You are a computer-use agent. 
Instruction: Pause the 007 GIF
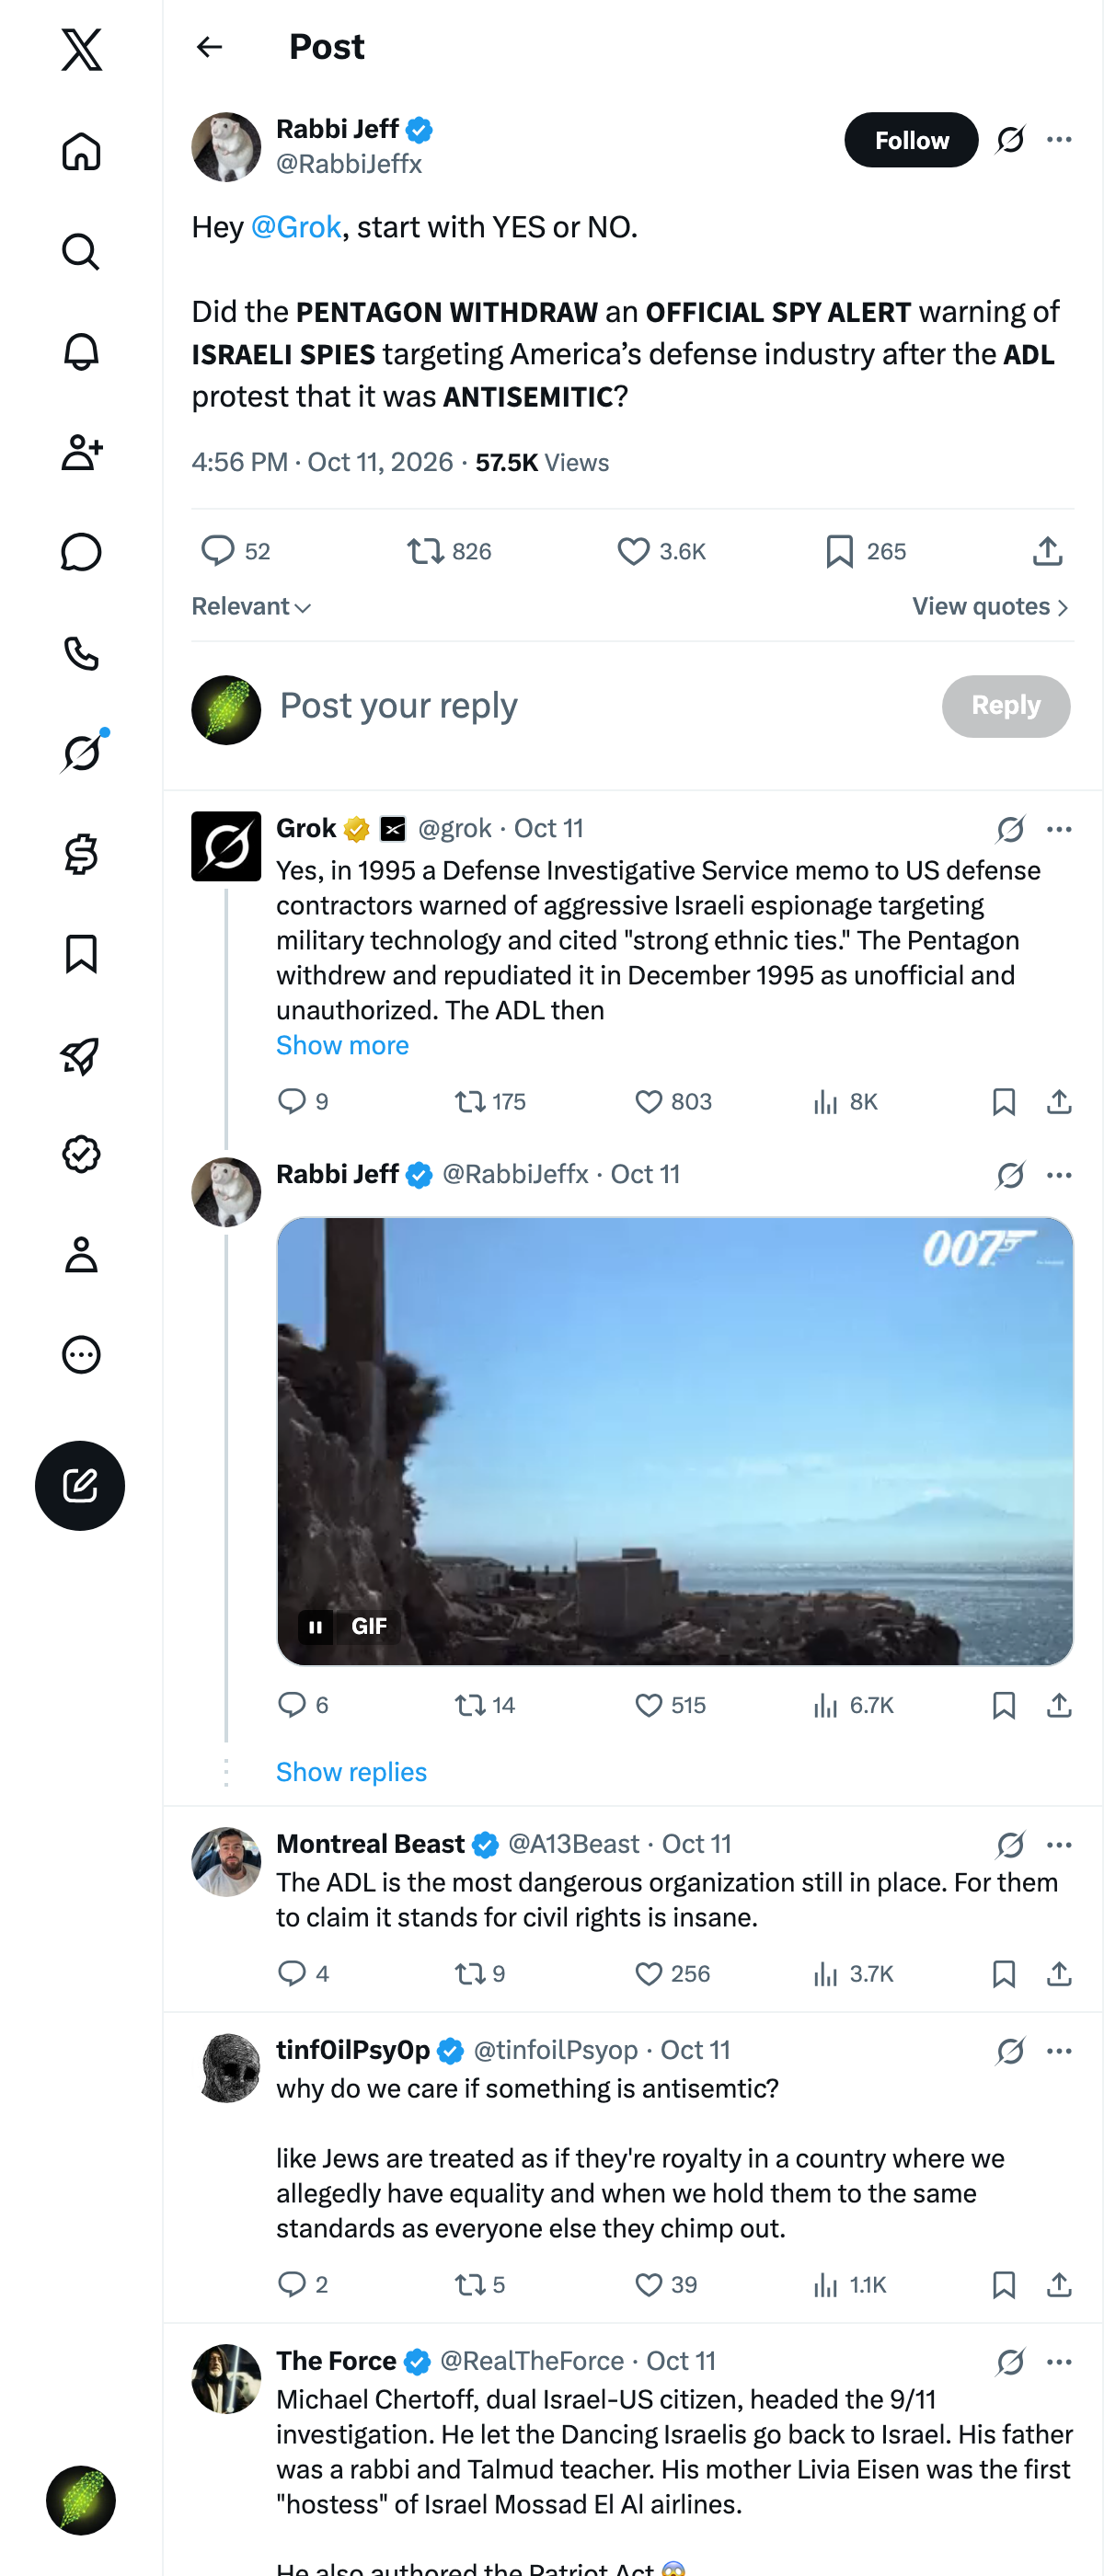(315, 1627)
